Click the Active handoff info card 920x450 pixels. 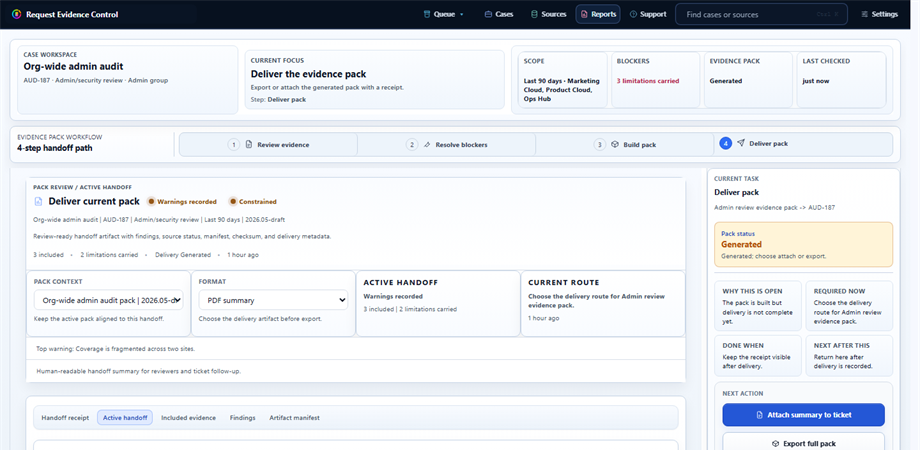(x=438, y=303)
